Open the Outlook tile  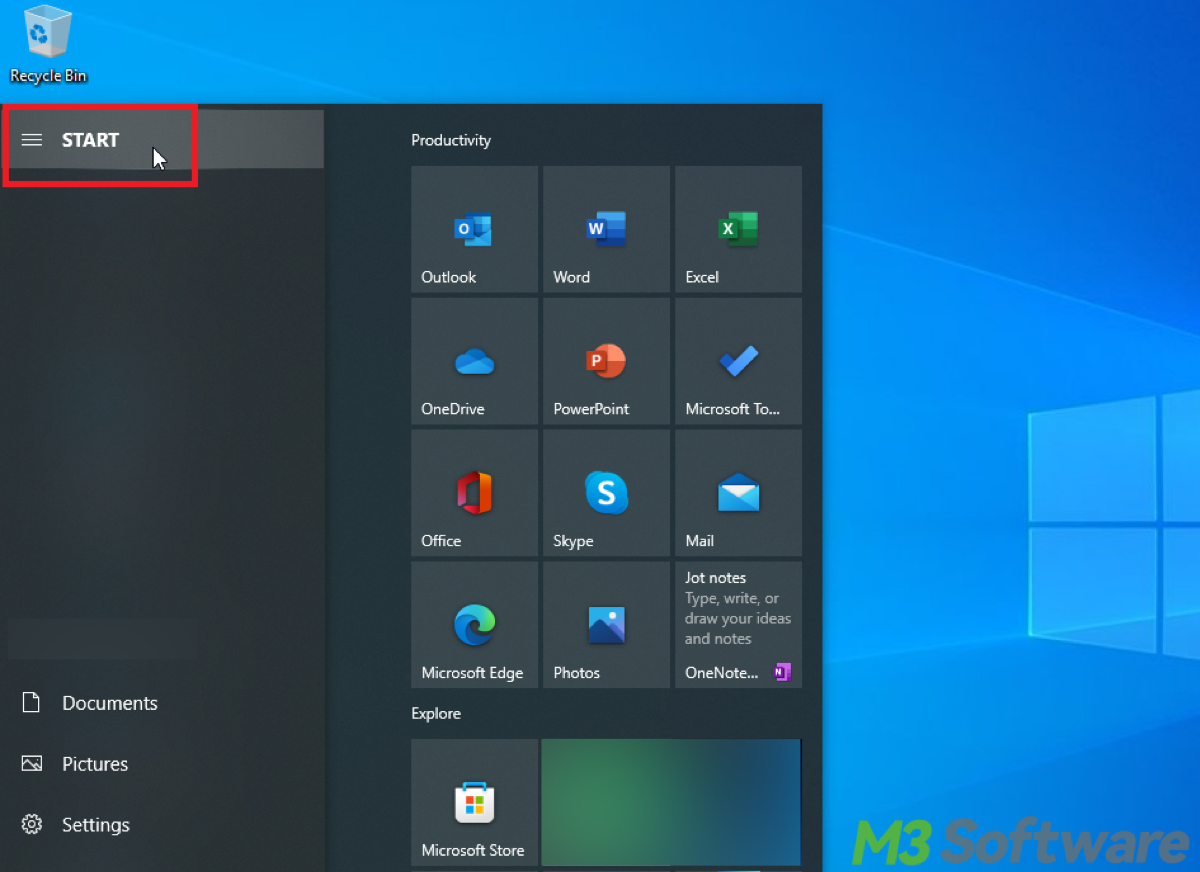click(475, 229)
